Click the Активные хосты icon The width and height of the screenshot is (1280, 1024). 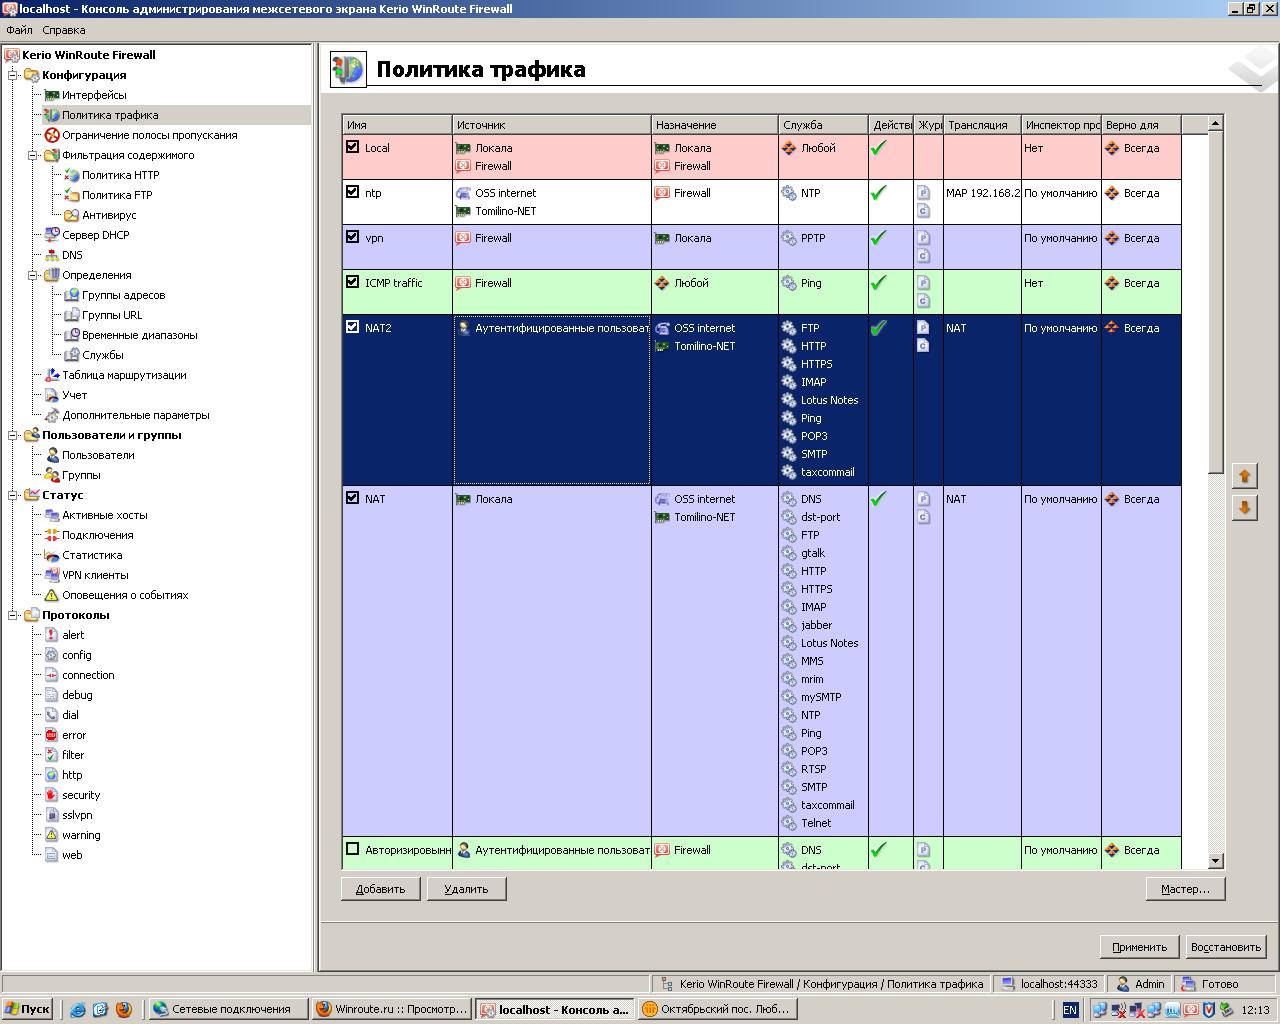pyautogui.click(x=52, y=515)
